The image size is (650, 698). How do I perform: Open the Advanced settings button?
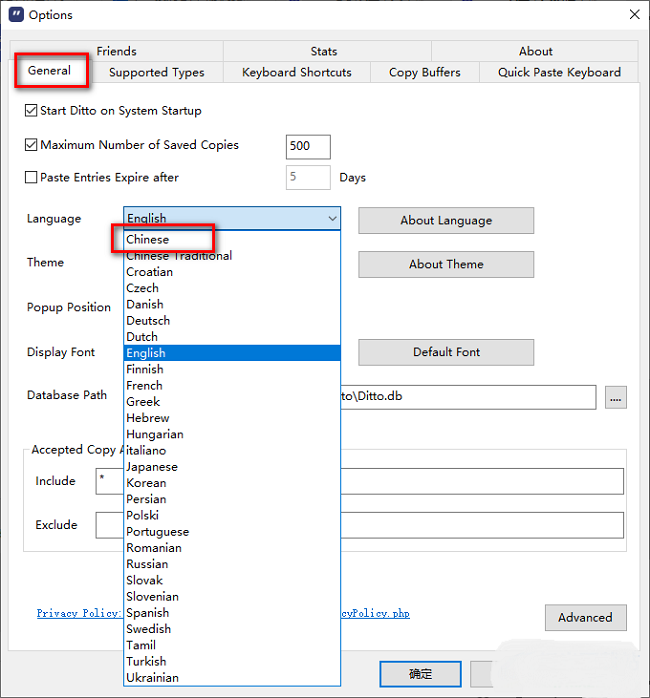click(x=585, y=617)
